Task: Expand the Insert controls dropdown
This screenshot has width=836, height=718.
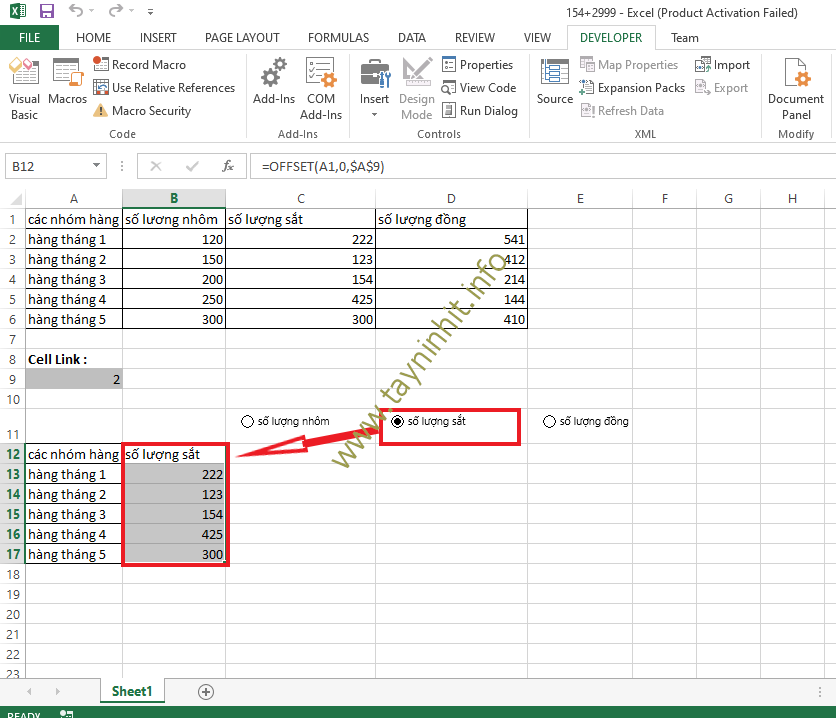Action: (x=375, y=115)
